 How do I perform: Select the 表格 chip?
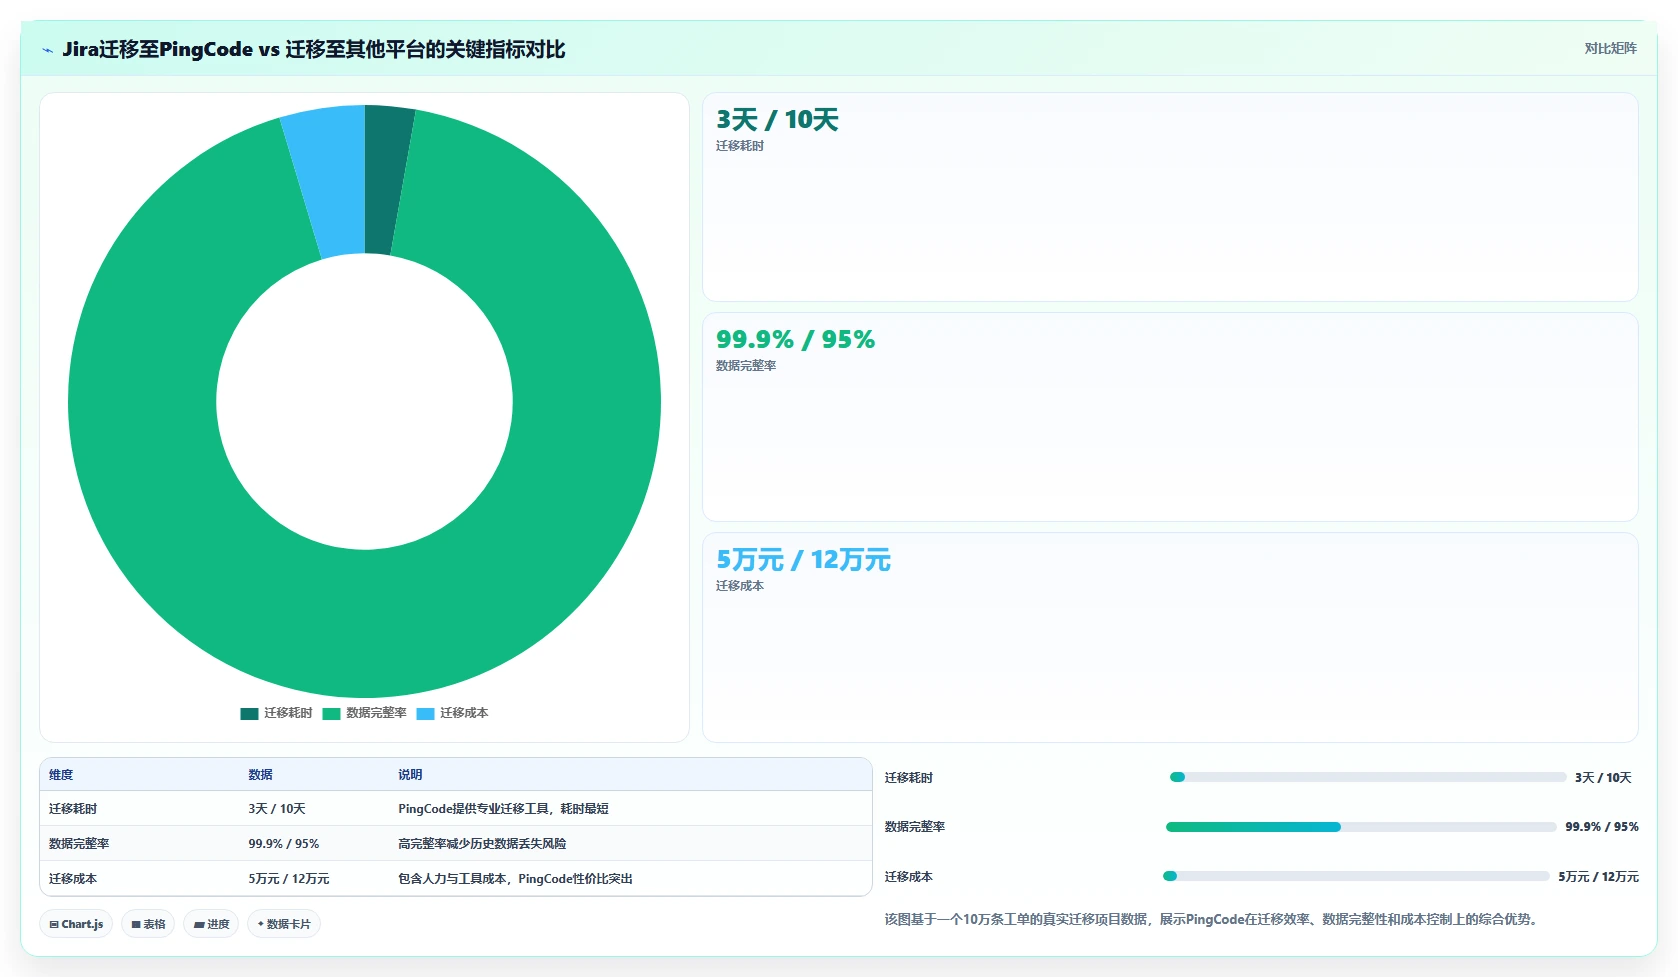pyautogui.click(x=148, y=924)
